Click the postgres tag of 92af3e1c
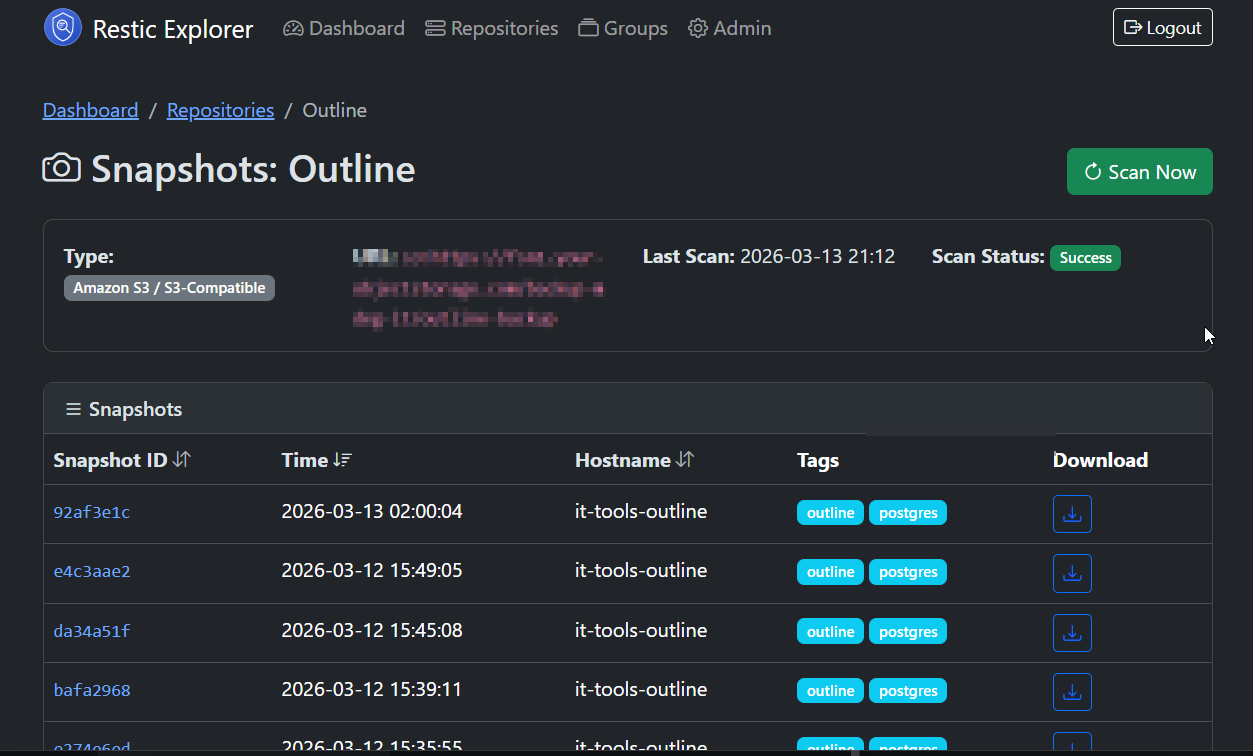This screenshot has height=756, width=1253. point(908,513)
